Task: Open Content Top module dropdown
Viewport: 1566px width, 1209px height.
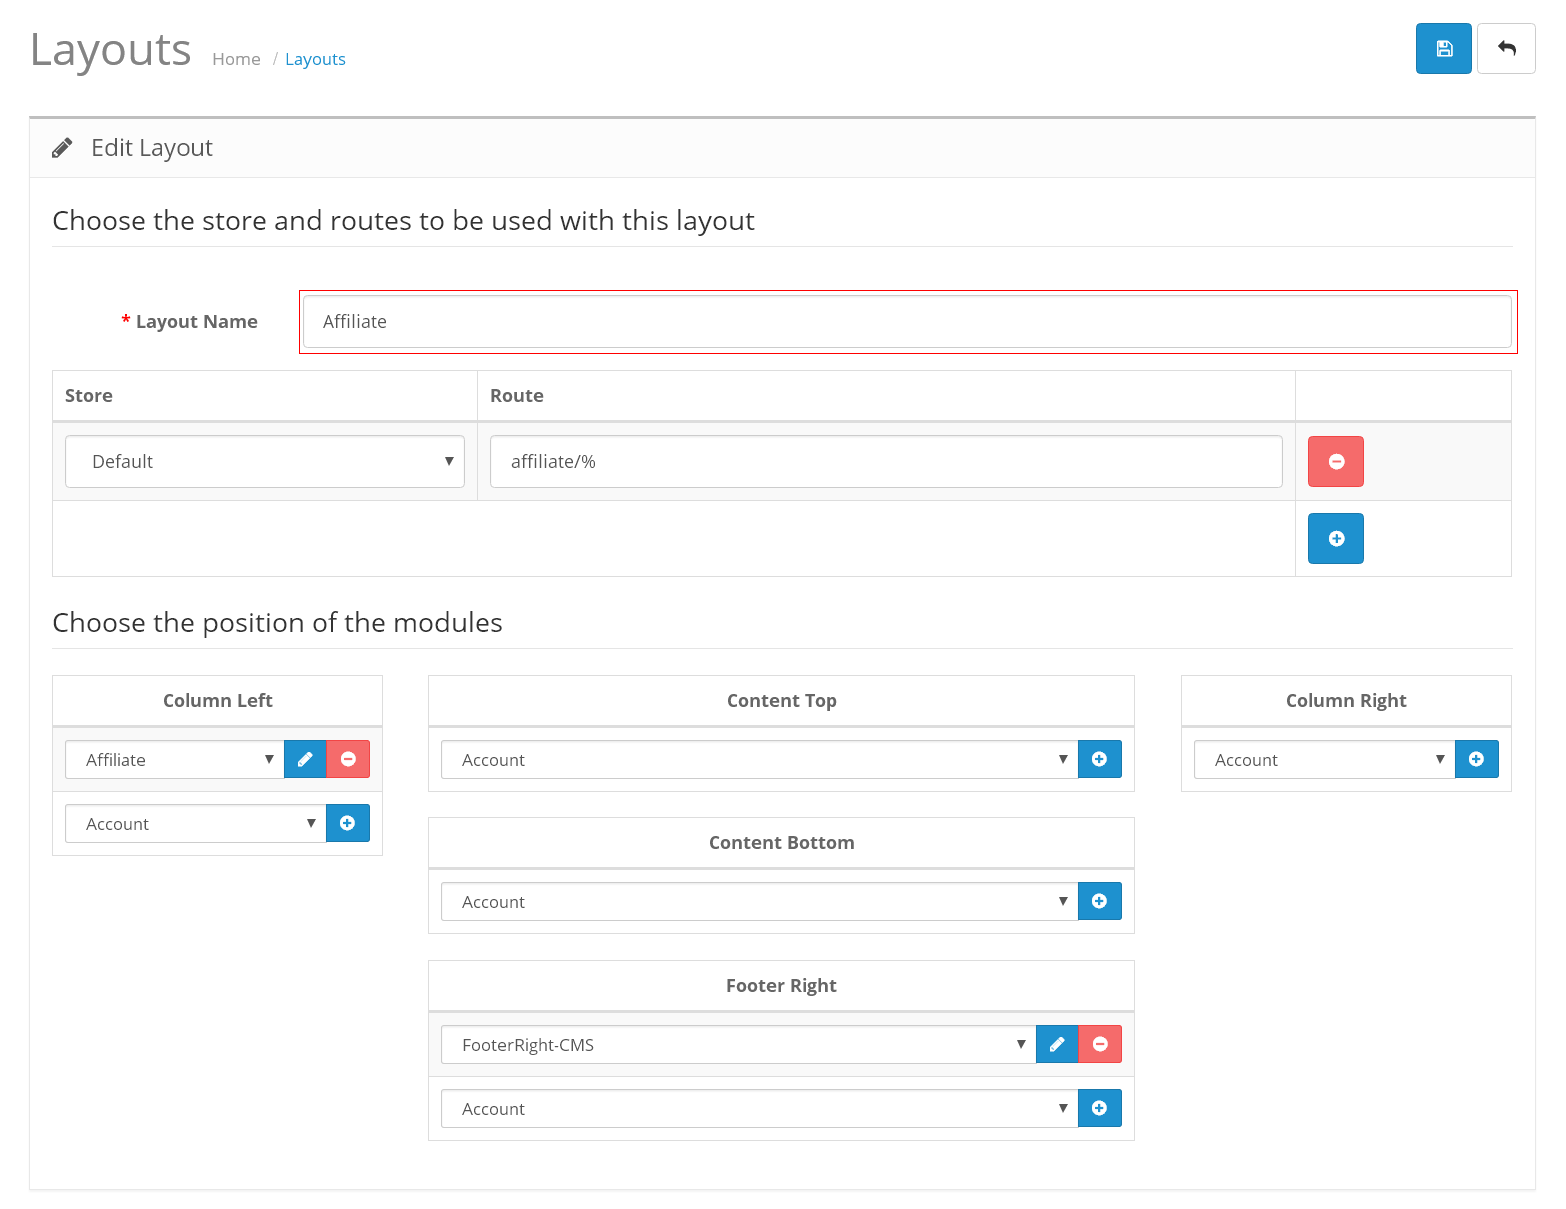Action: point(759,760)
